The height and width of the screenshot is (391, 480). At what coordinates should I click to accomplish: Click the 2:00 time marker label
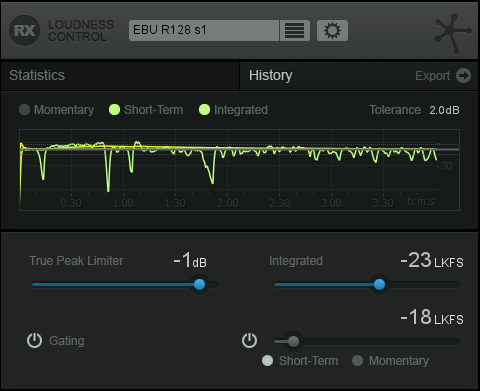point(228,203)
